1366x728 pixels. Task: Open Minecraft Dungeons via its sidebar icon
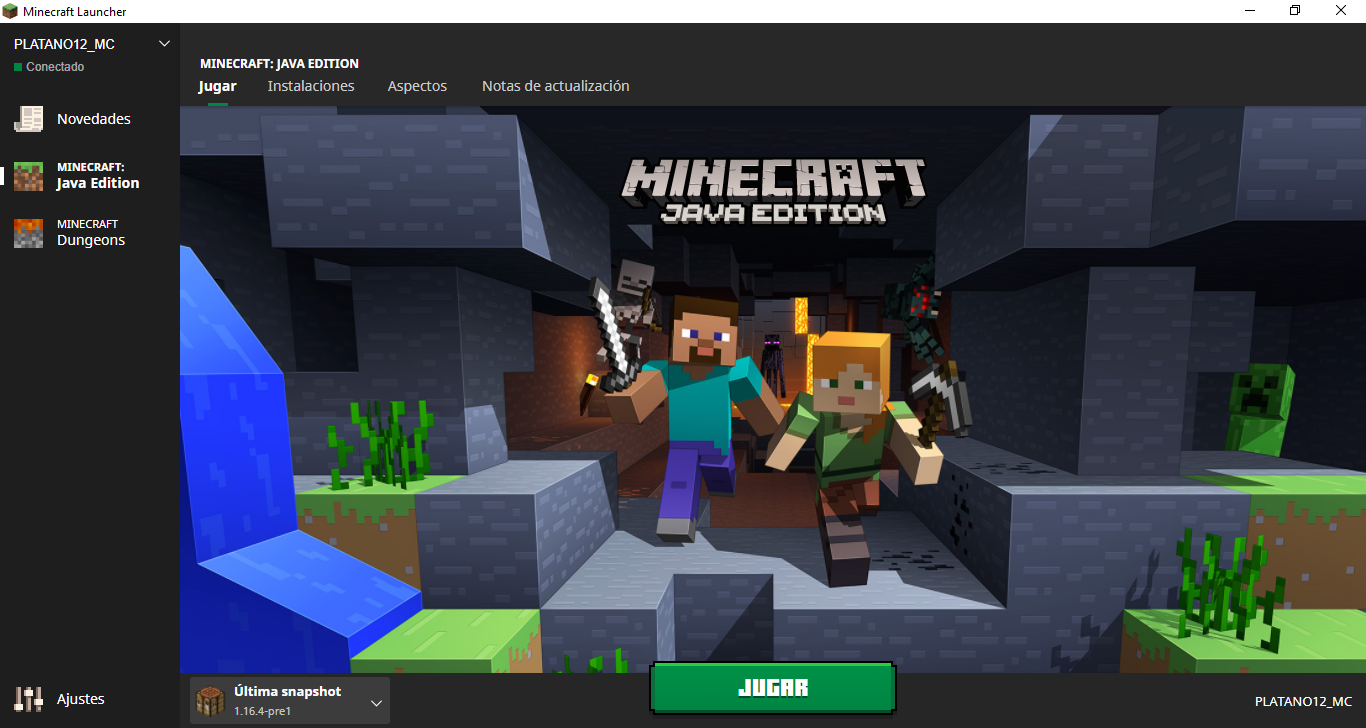[28, 233]
